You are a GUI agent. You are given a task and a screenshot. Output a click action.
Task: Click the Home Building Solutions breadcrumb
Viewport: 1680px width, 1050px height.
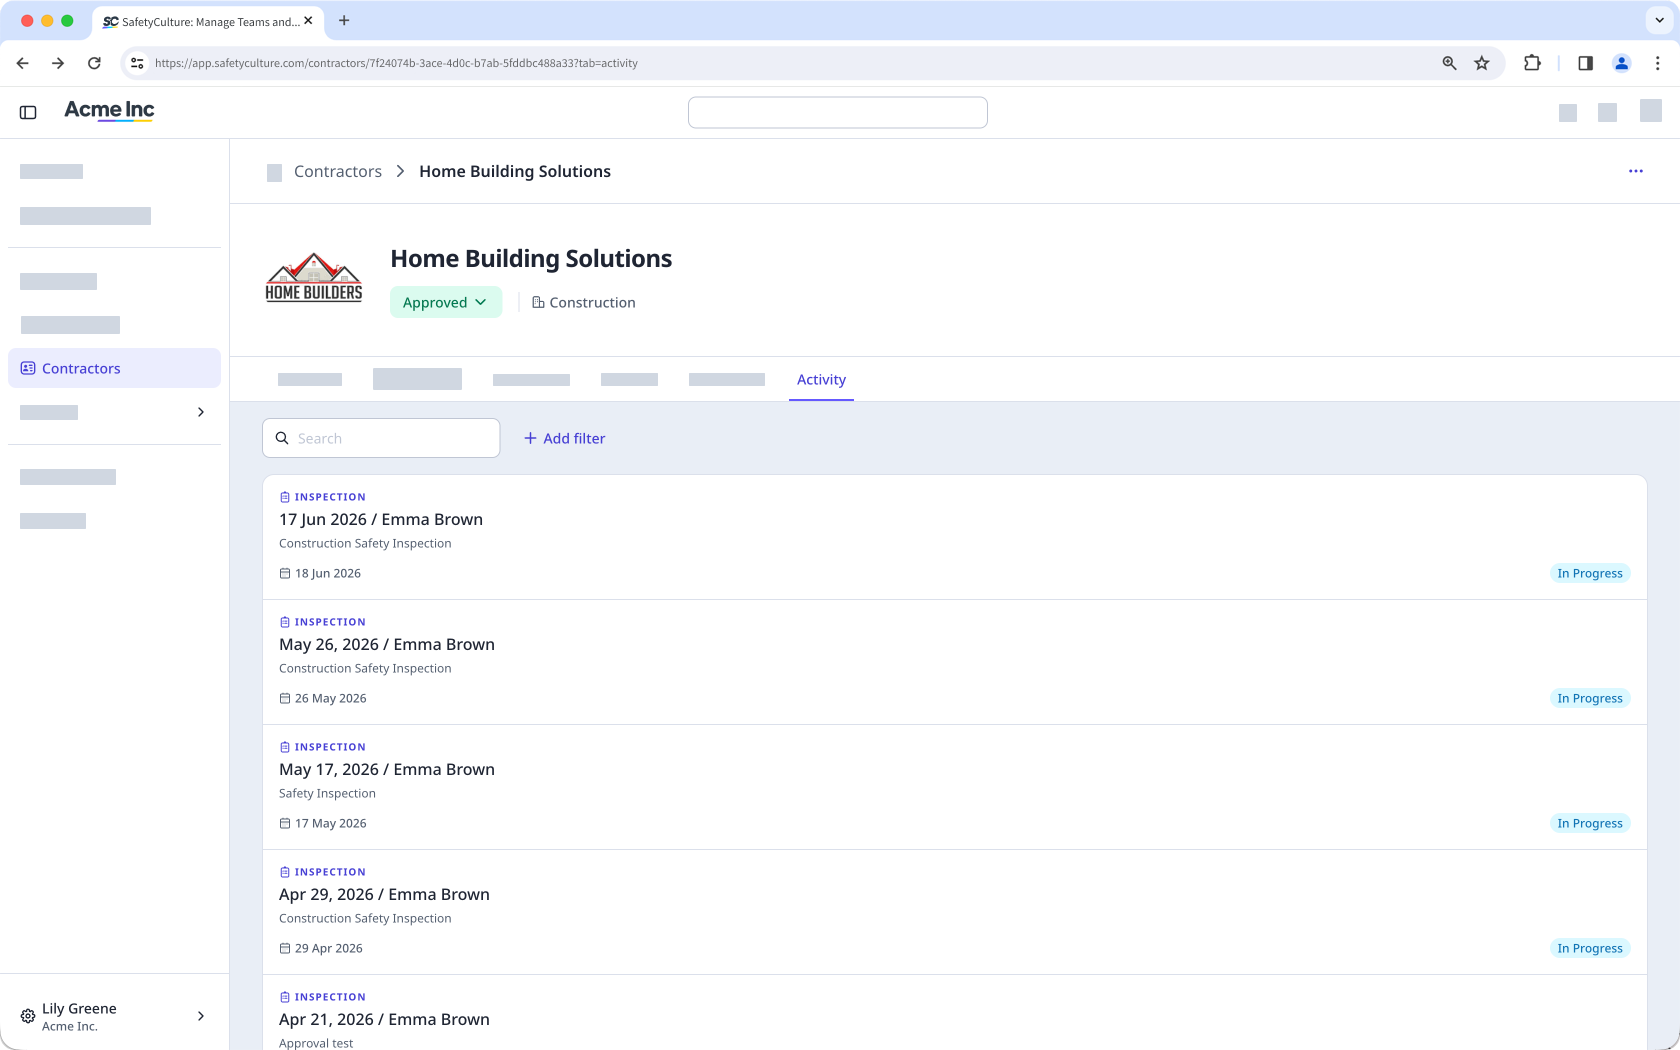click(515, 171)
